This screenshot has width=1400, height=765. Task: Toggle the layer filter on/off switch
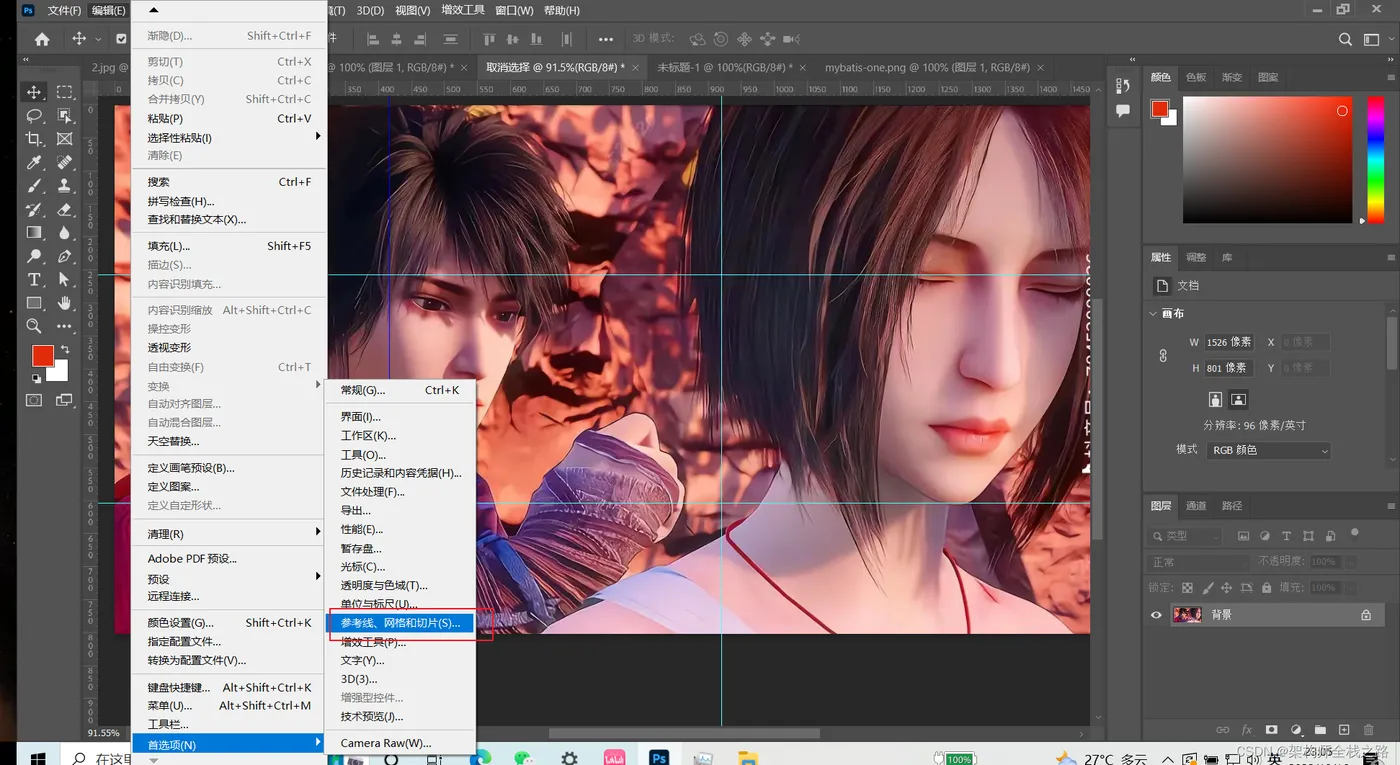pos(1355,534)
